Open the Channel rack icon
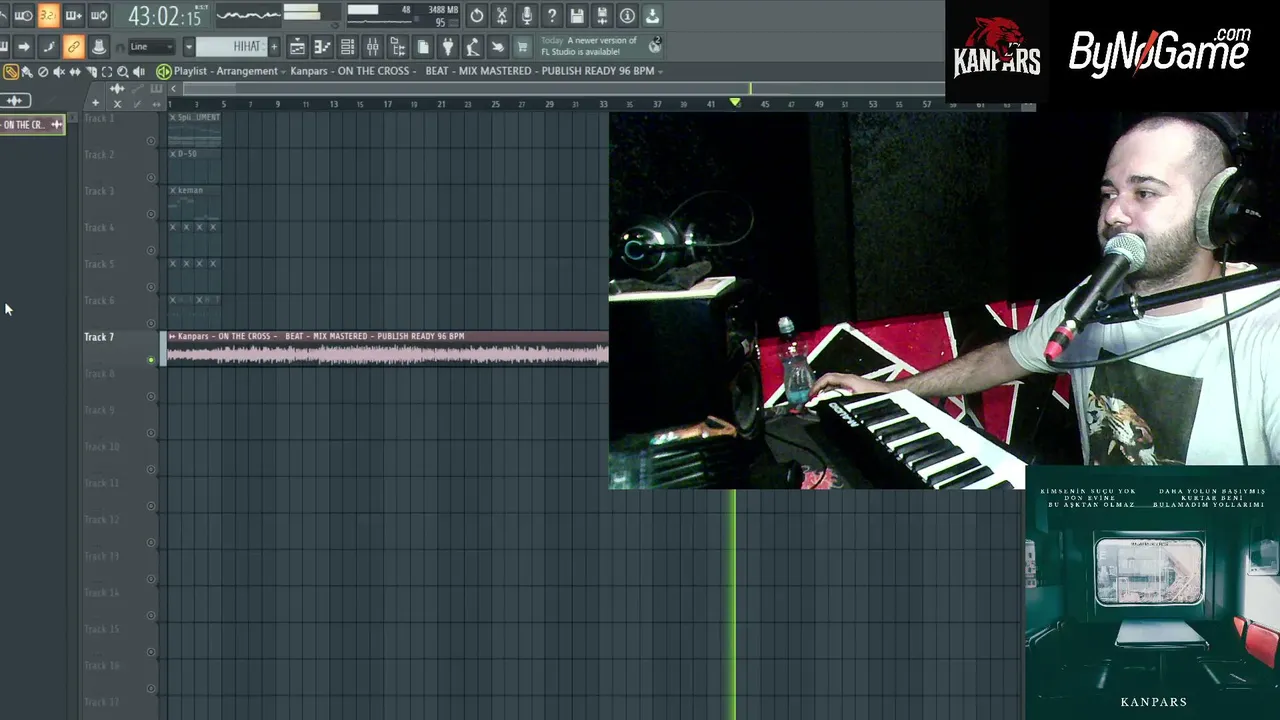The width and height of the screenshot is (1280, 720). pos(347,46)
